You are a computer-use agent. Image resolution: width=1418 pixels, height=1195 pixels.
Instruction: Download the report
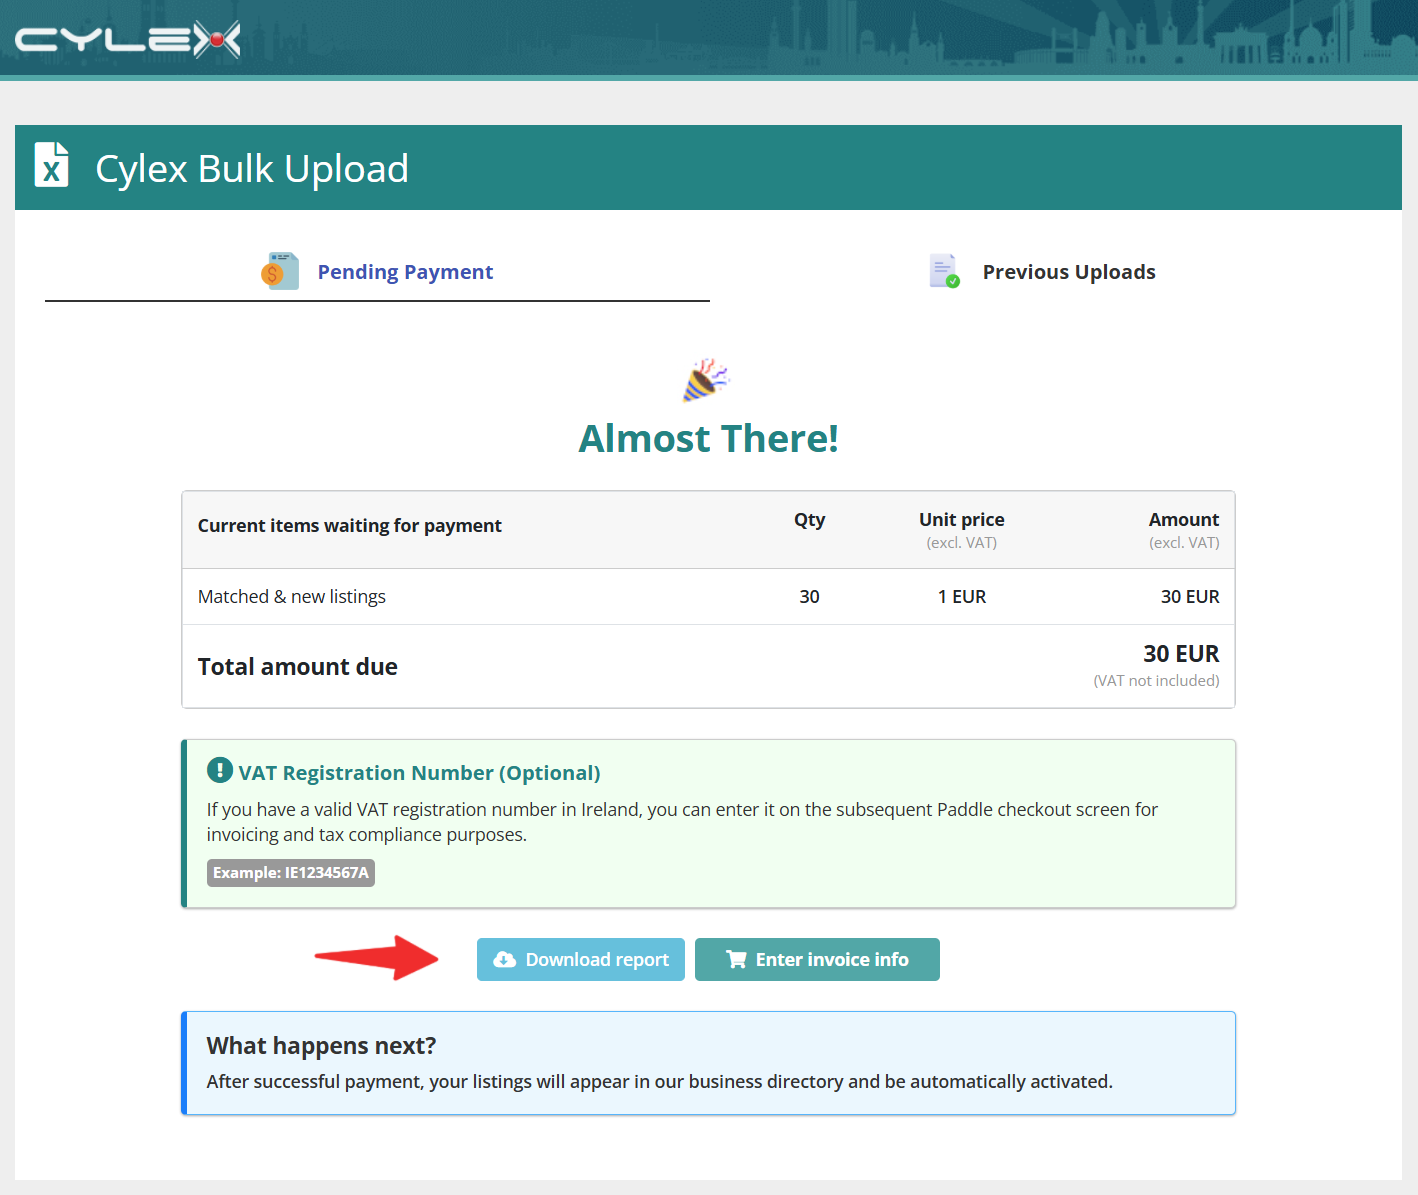(581, 959)
